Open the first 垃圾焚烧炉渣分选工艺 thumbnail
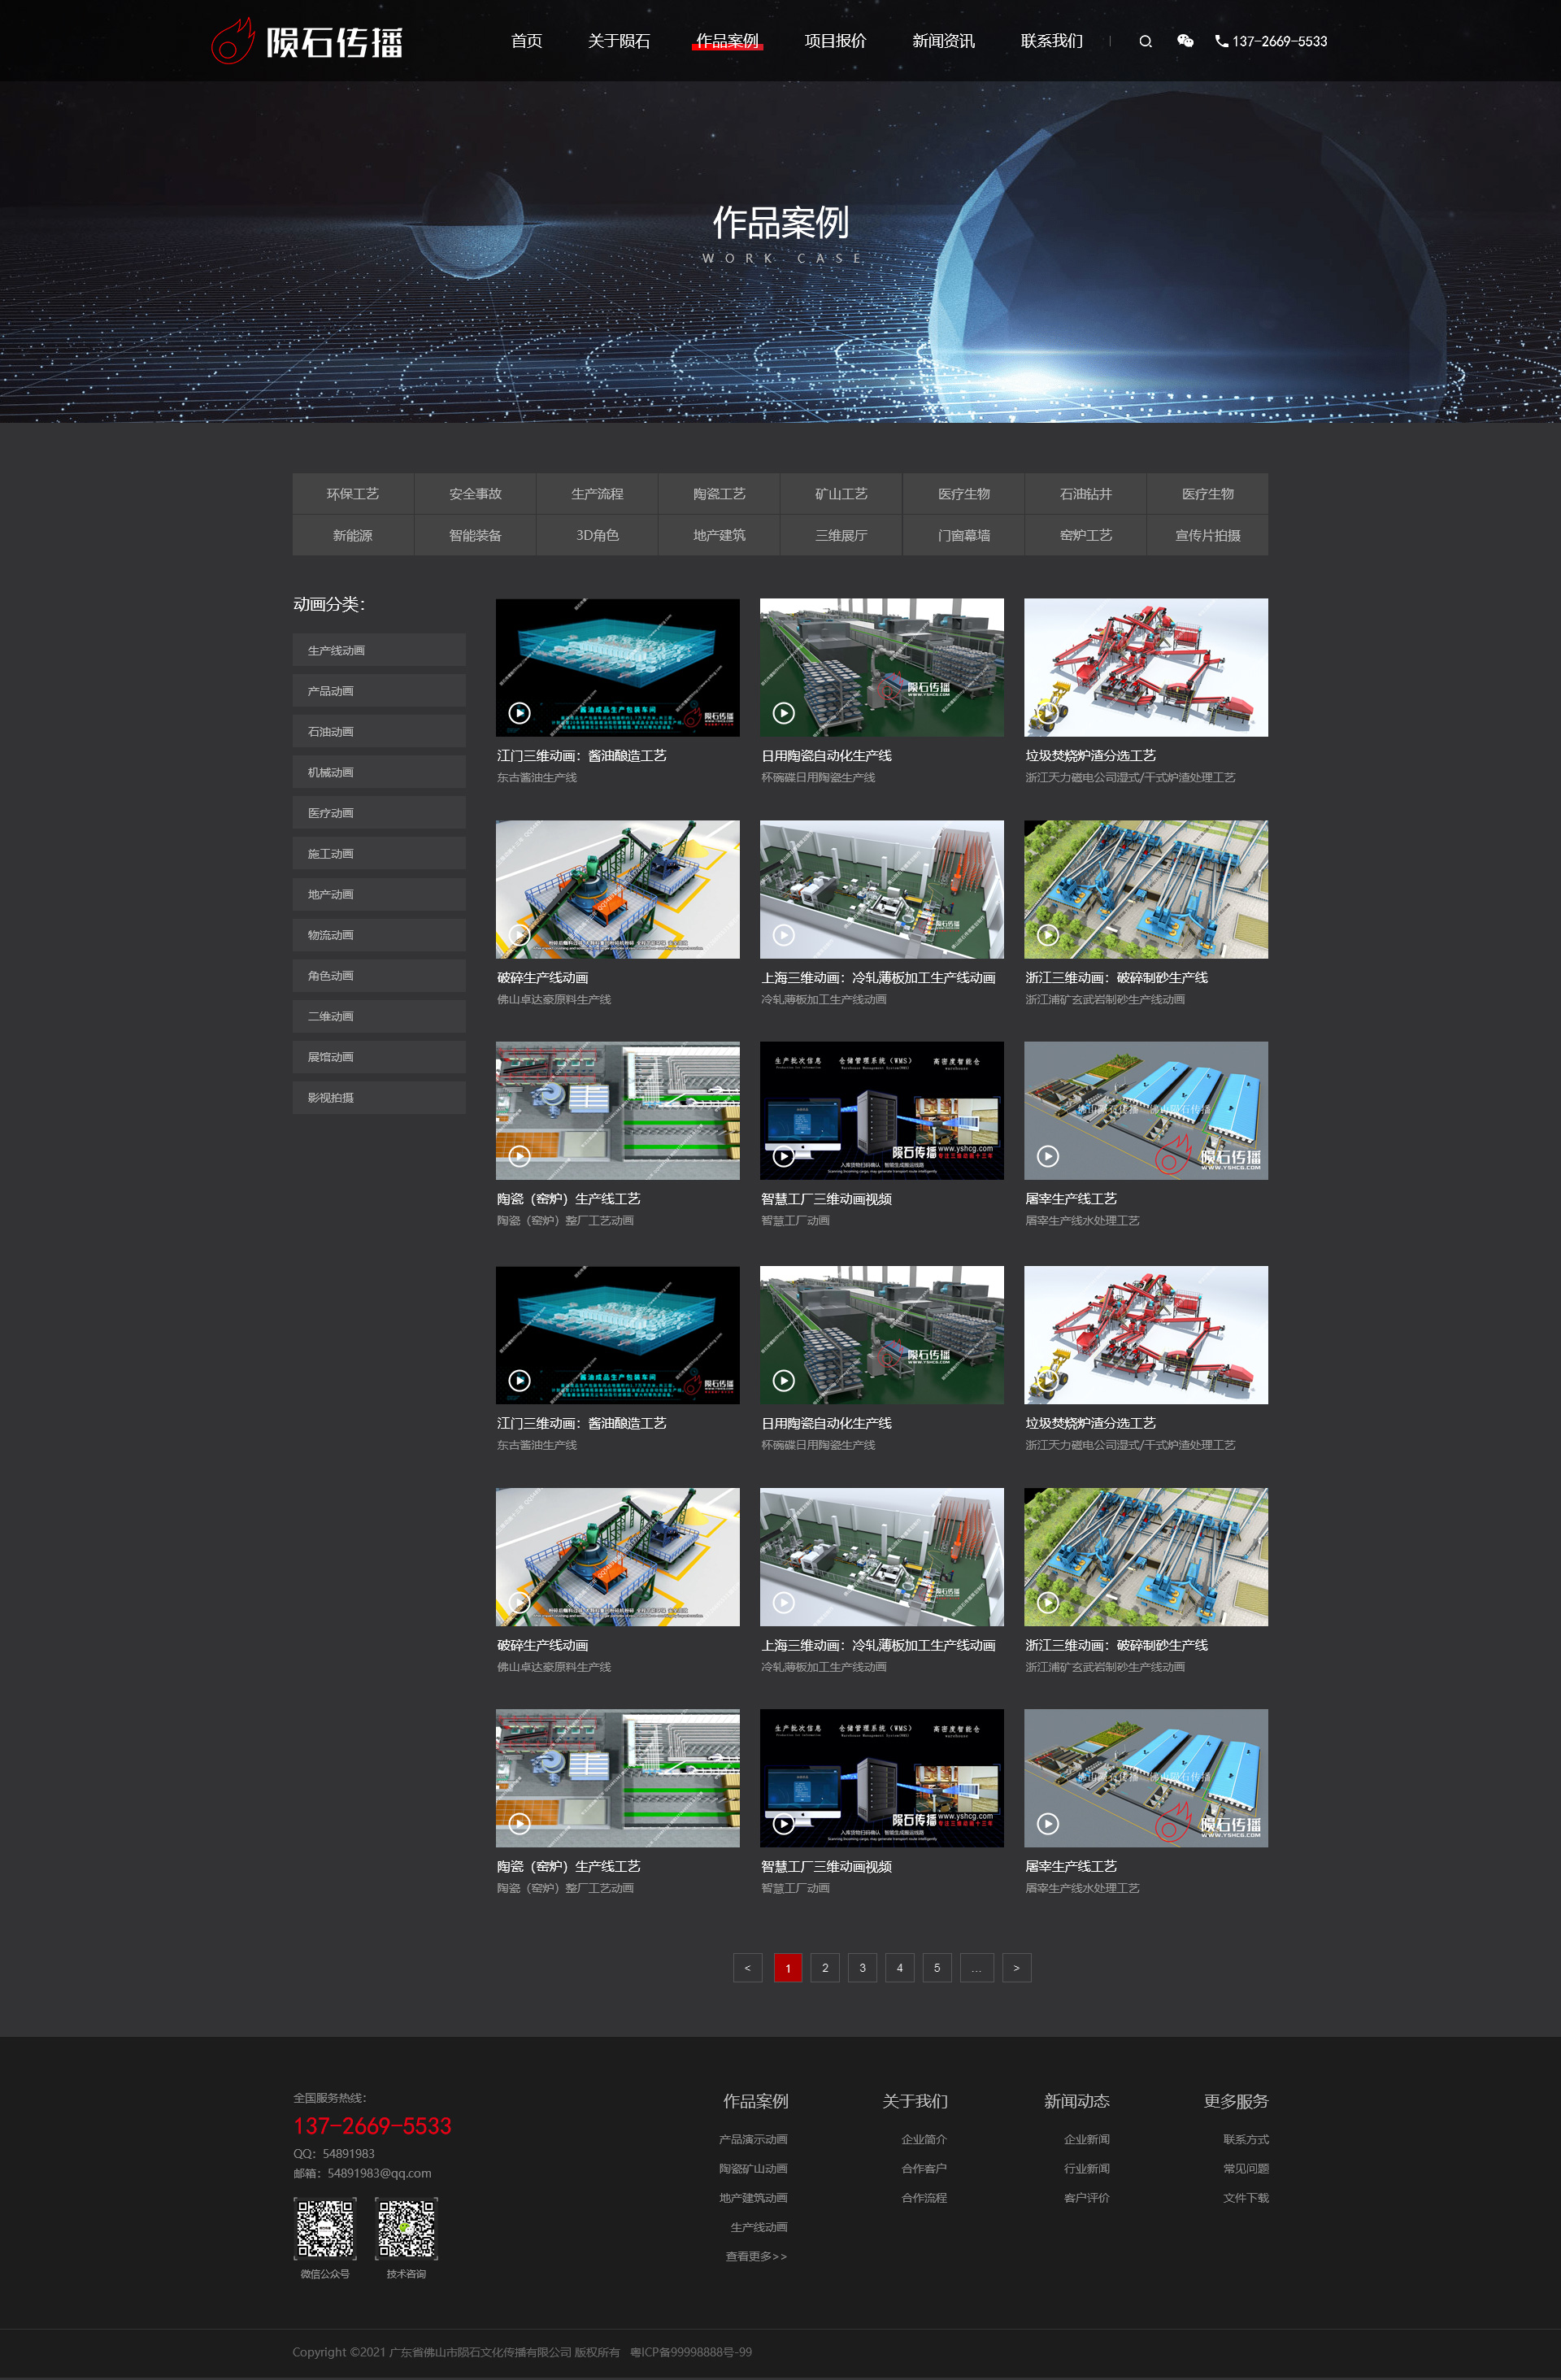 point(1145,667)
